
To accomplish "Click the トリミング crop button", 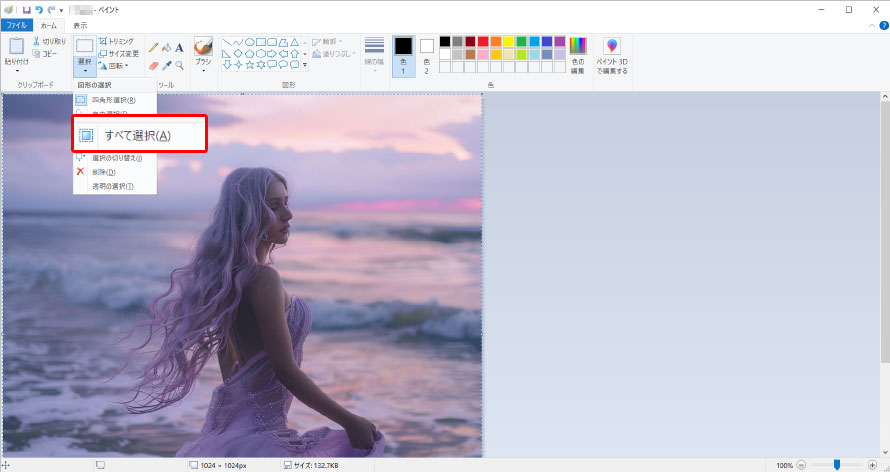I will [117, 41].
